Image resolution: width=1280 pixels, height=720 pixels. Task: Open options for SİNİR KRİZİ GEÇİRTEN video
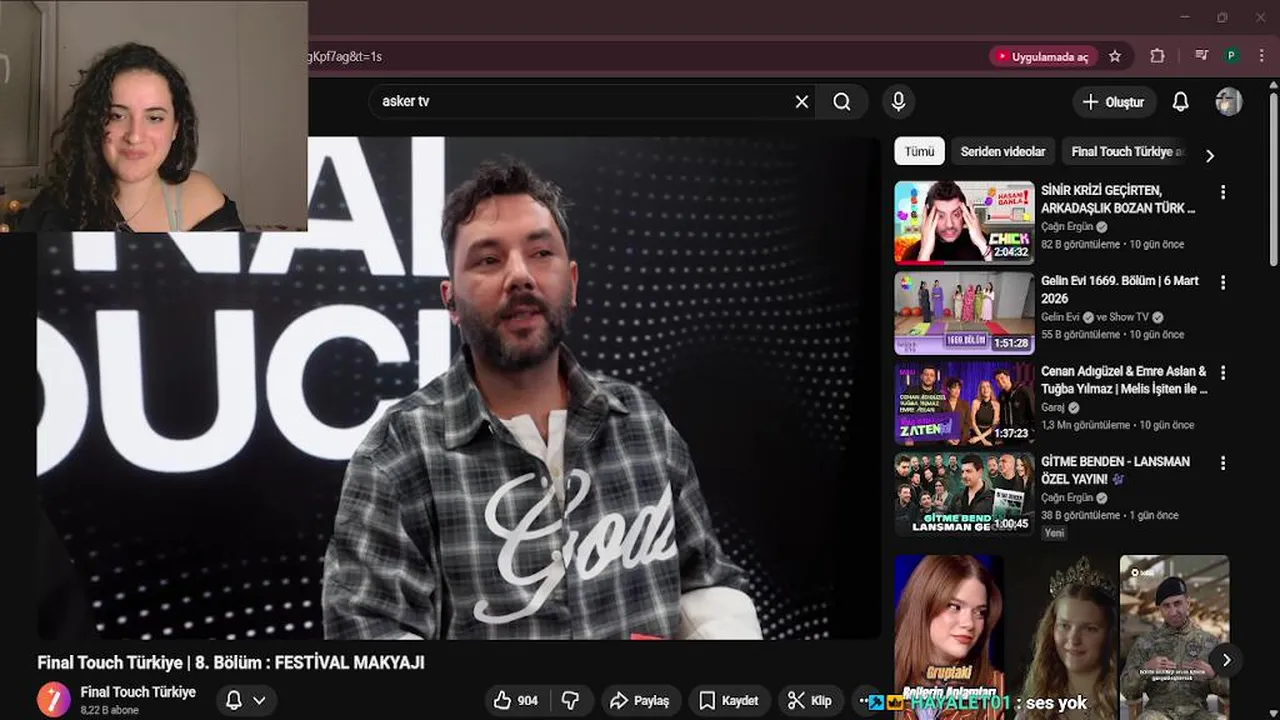[1222, 192]
